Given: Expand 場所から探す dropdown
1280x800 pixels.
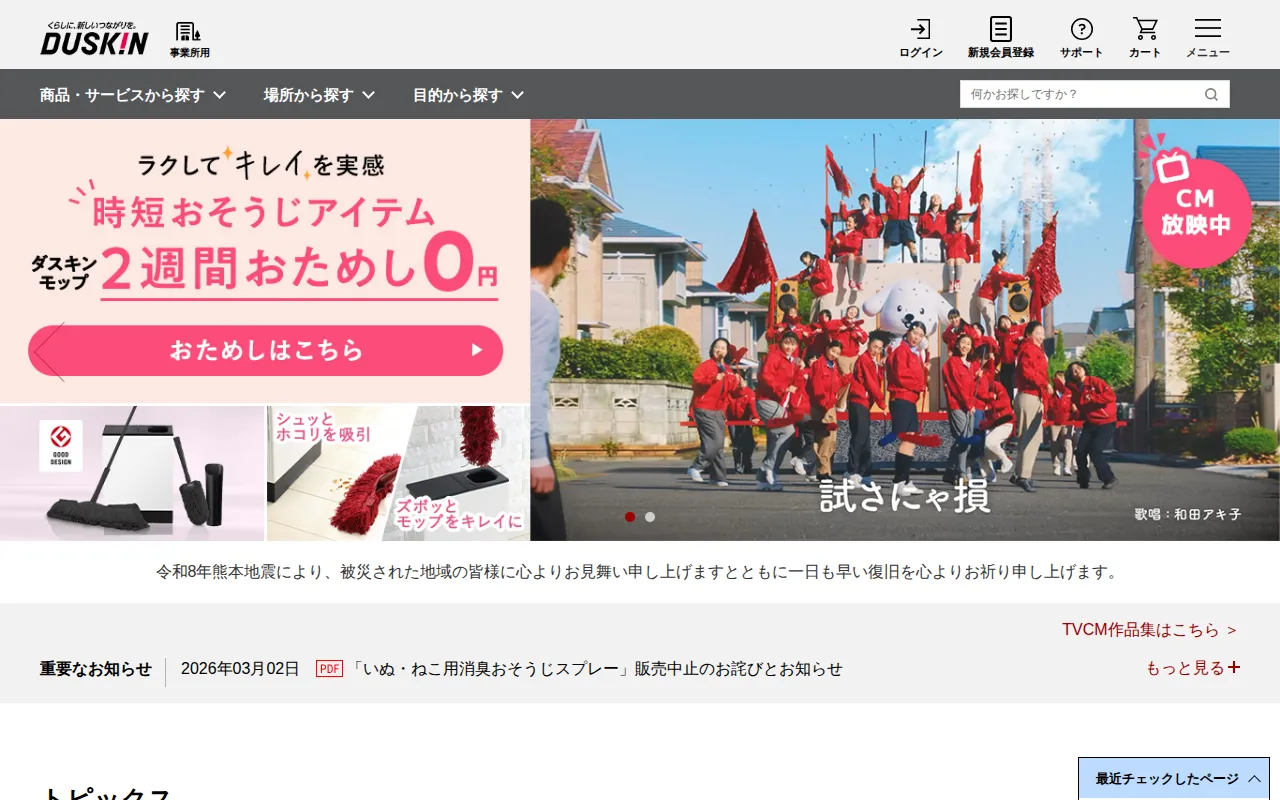Looking at the screenshot, I should point(319,95).
